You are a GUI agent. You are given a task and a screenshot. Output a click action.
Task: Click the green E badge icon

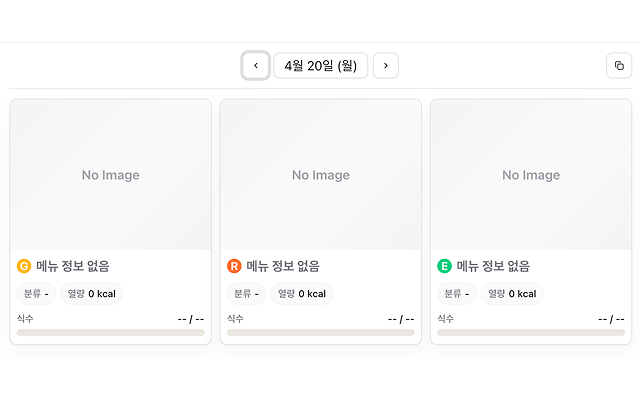(444, 266)
